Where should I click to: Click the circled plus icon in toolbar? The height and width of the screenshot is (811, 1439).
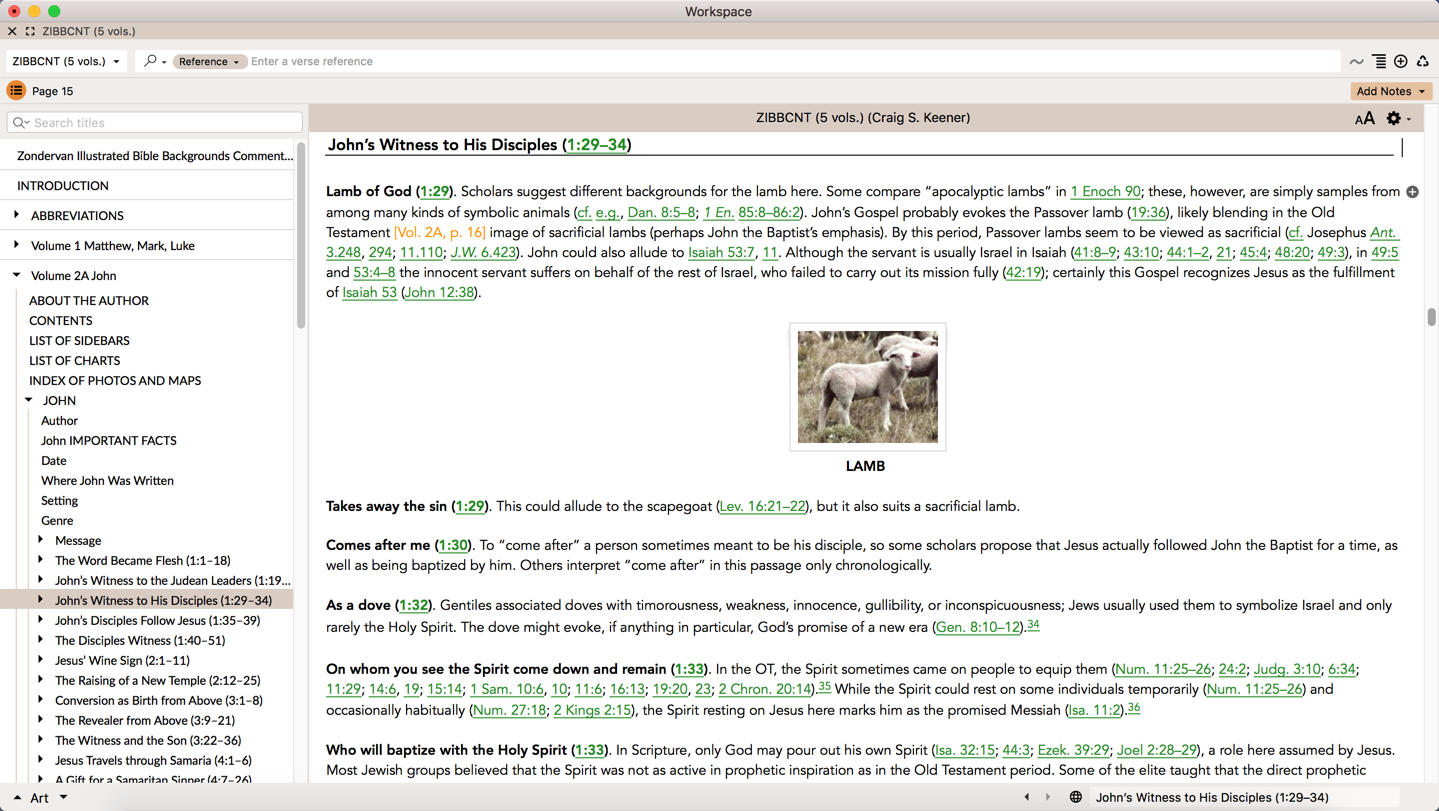pyautogui.click(x=1401, y=61)
